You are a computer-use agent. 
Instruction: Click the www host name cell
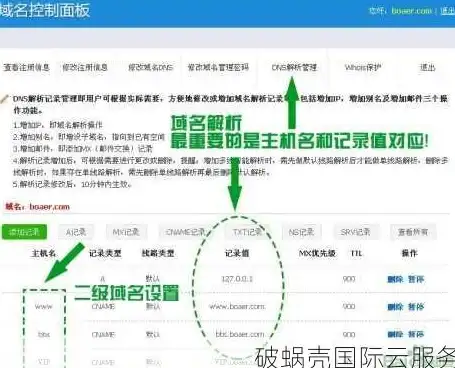(44, 306)
